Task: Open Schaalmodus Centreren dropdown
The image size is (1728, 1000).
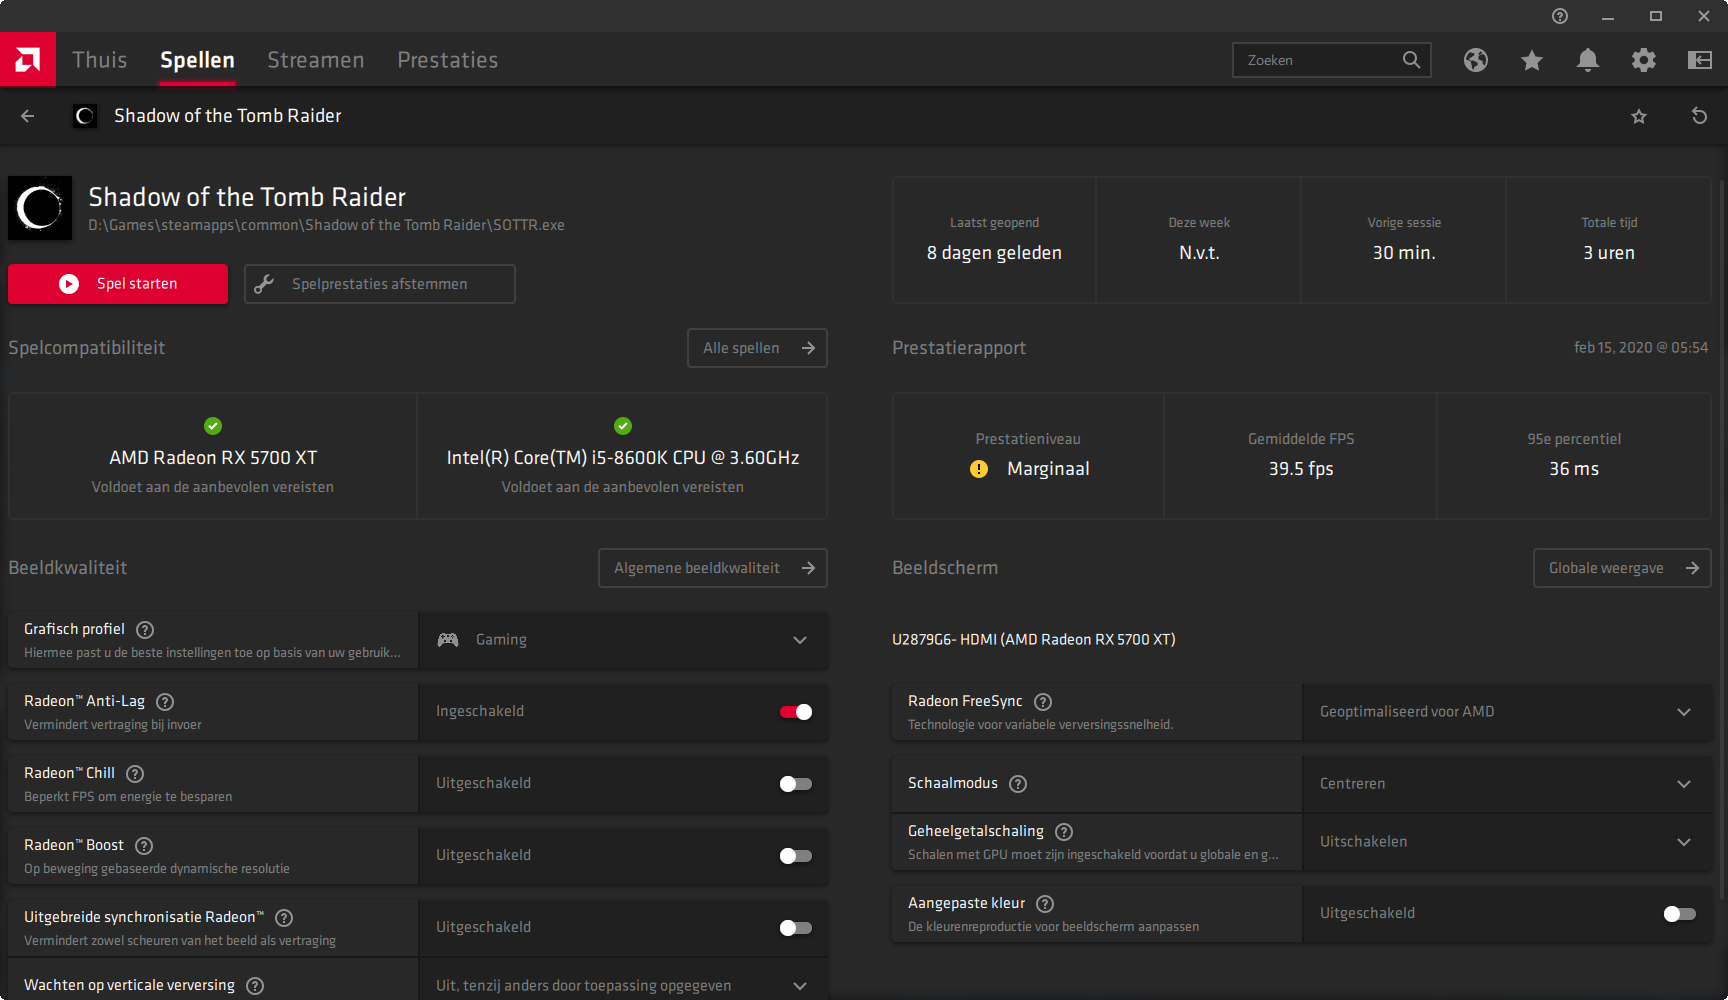Action: pyautogui.click(x=1508, y=784)
